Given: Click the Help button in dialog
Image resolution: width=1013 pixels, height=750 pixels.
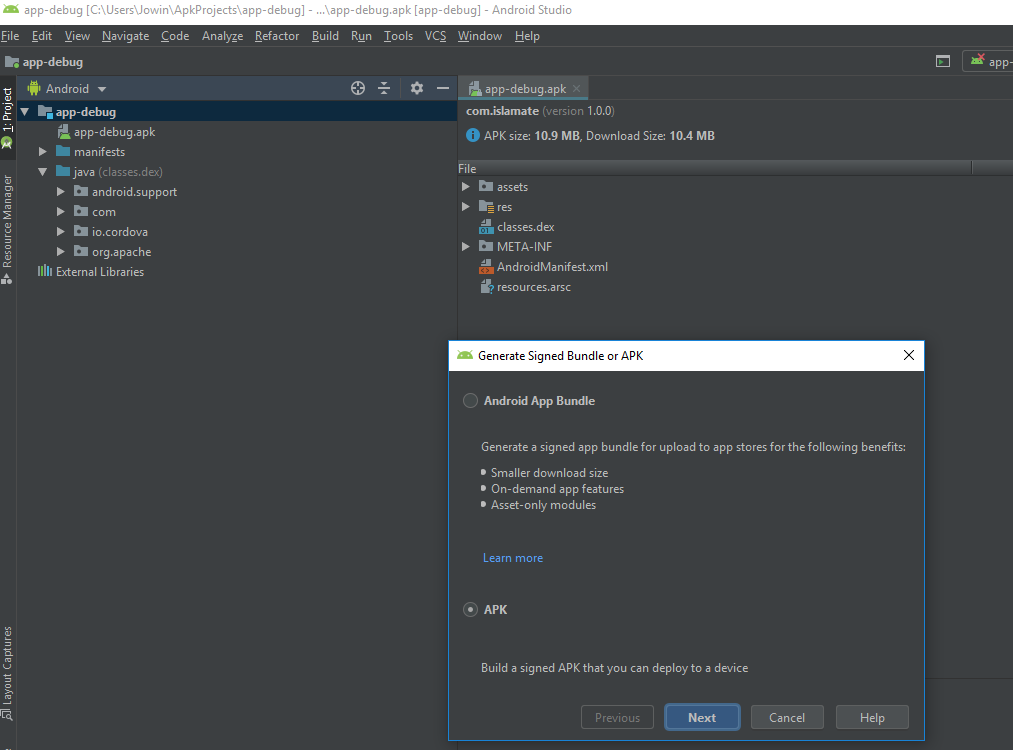Looking at the screenshot, I should 872,718.
